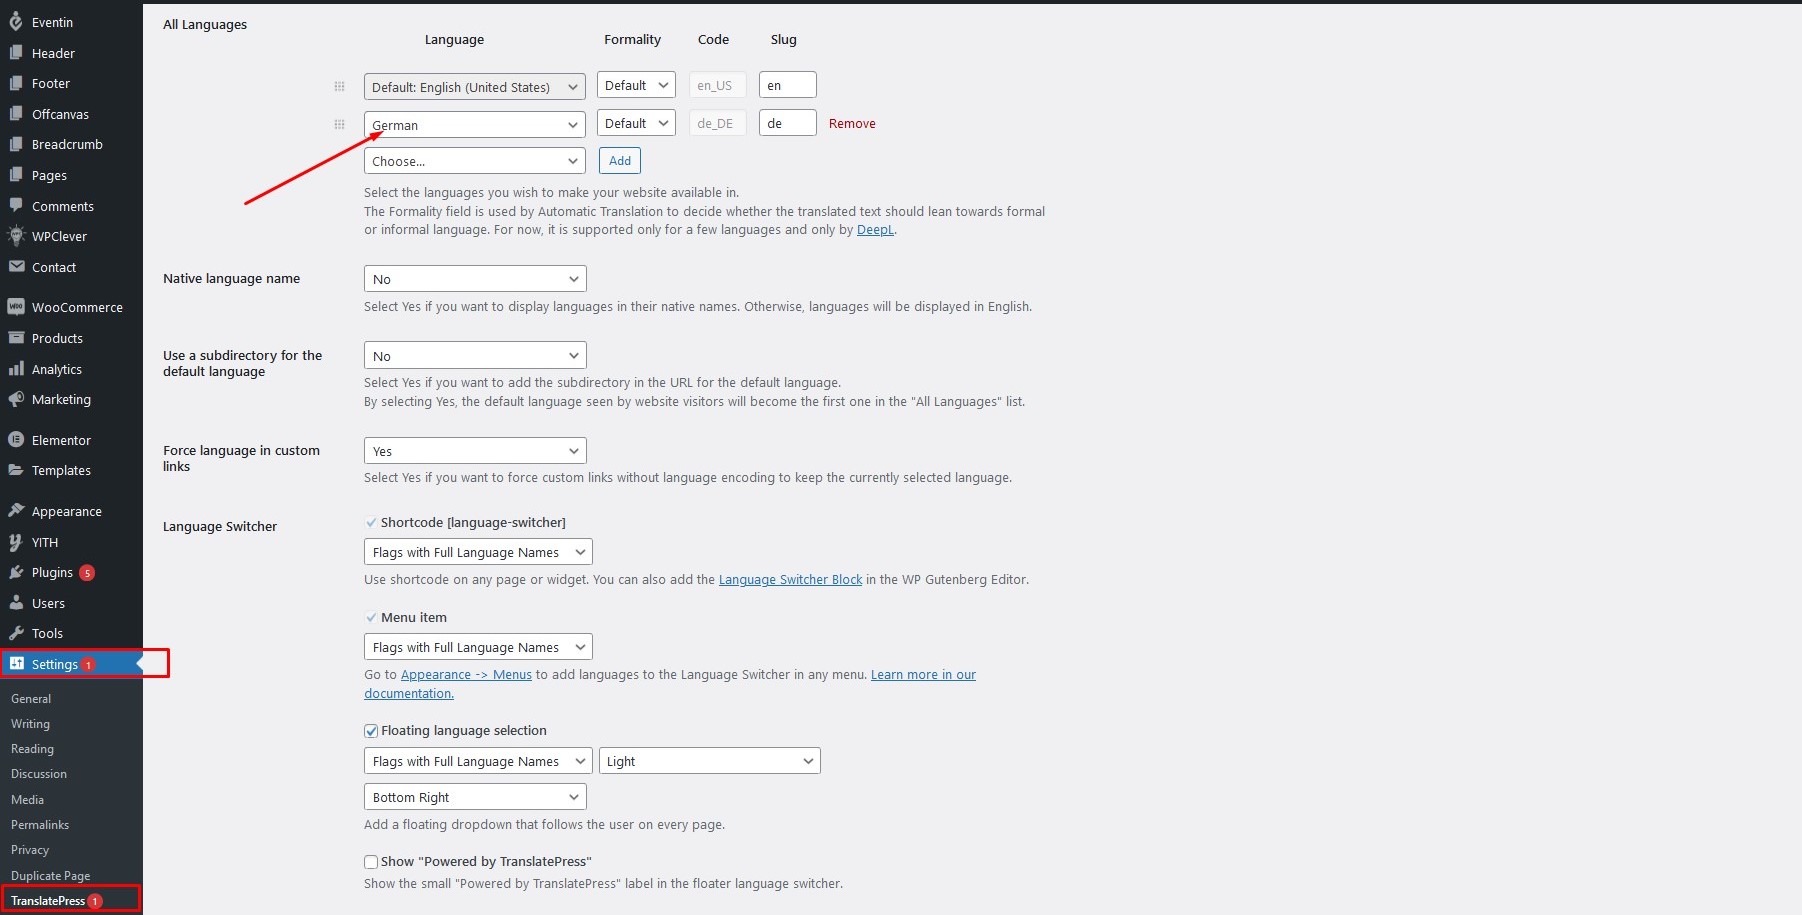Toggle the Menu item checkbox

(x=371, y=618)
